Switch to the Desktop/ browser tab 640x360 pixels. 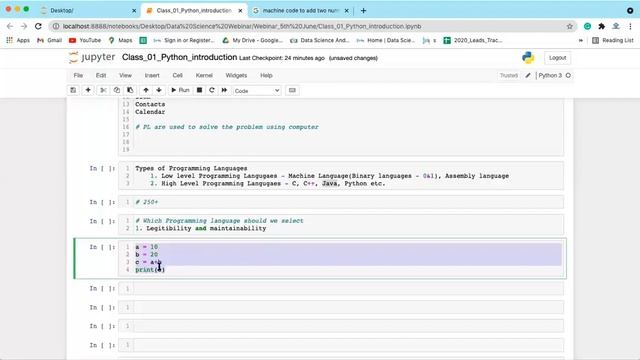pyautogui.click(x=88, y=11)
